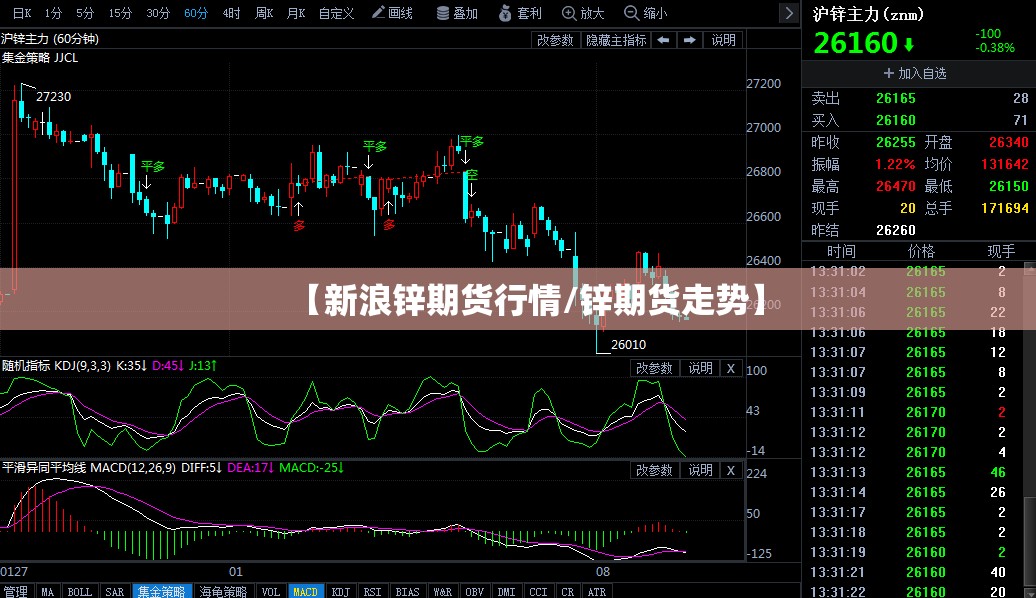
Task: Select the 4时 timeframe
Action: coord(231,13)
